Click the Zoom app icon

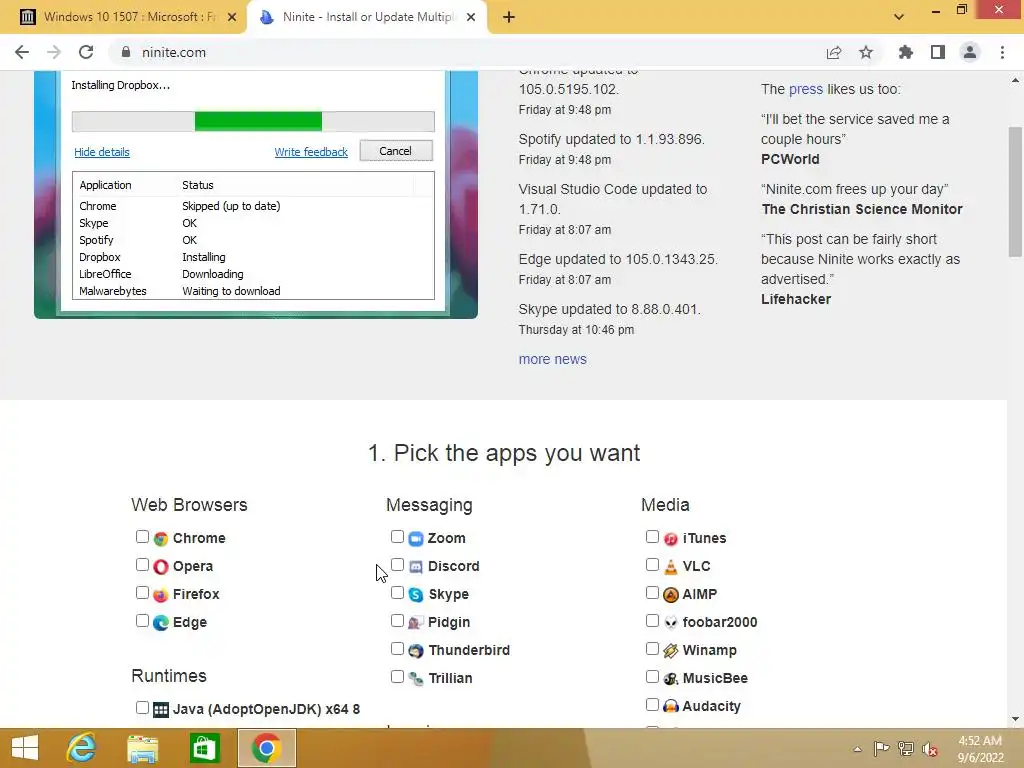pyautogui.click(x=416, y=539)
